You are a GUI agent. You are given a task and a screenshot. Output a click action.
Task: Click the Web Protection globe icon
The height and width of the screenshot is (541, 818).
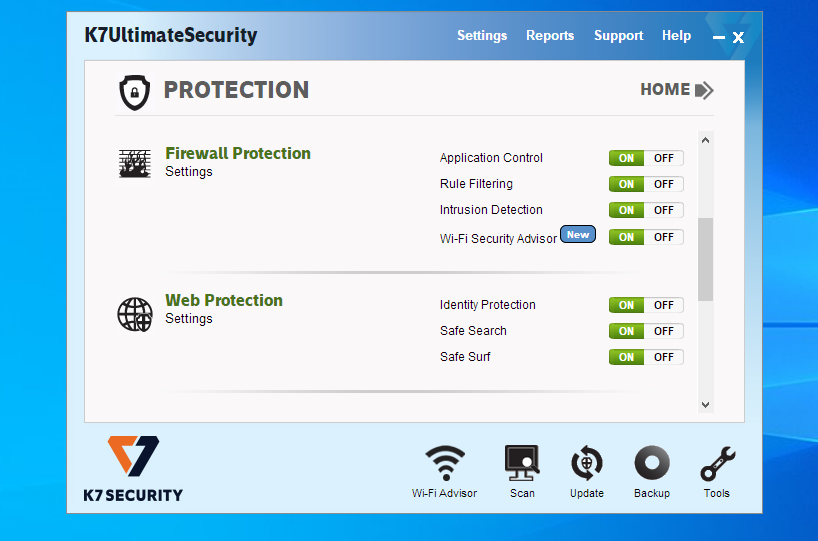(x=135, y=314)
